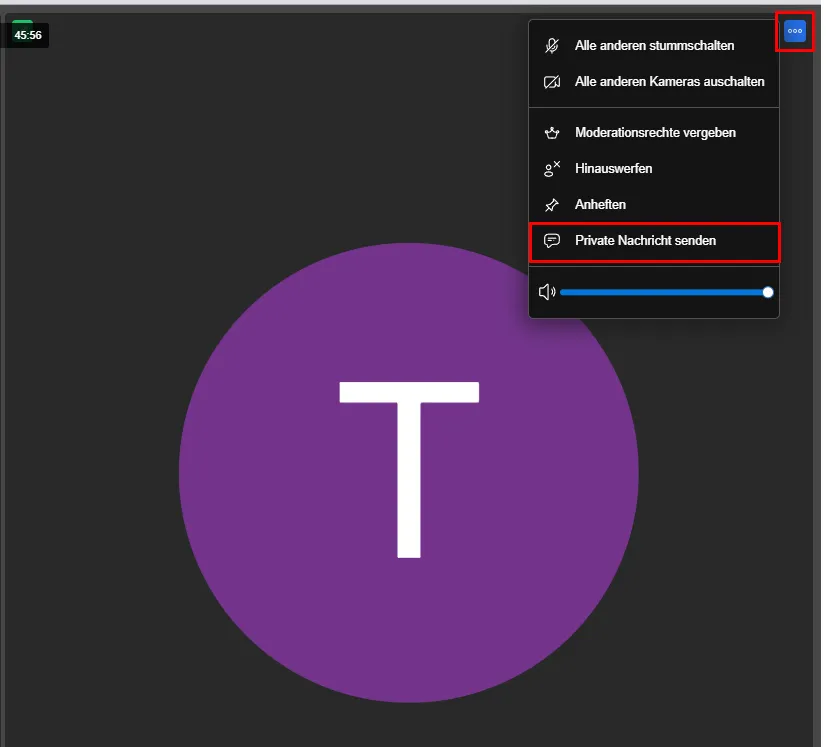Select "Moderationsrechte vergeben" entry
The width and height of the screenshot is (826, 747).
655,133
